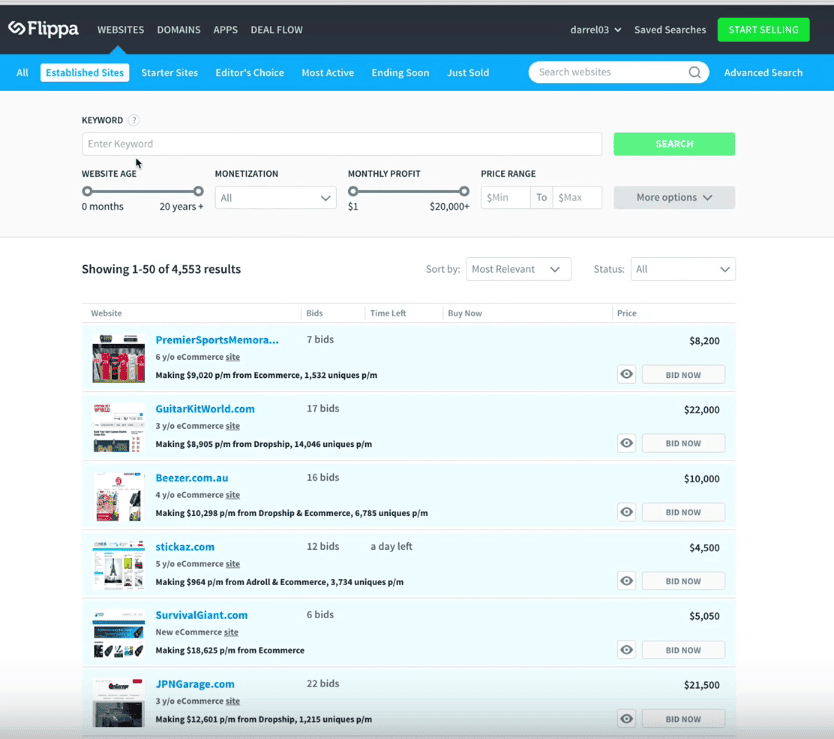Click the START SELLING button
This screenshot has width=834, height=739.
(x=763, y=30)
